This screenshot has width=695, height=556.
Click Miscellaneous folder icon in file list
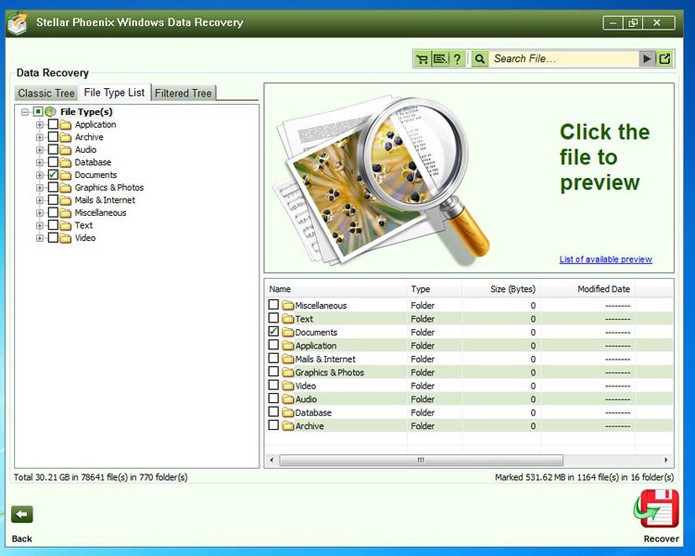pyautogui.click(x=288, y=305)
